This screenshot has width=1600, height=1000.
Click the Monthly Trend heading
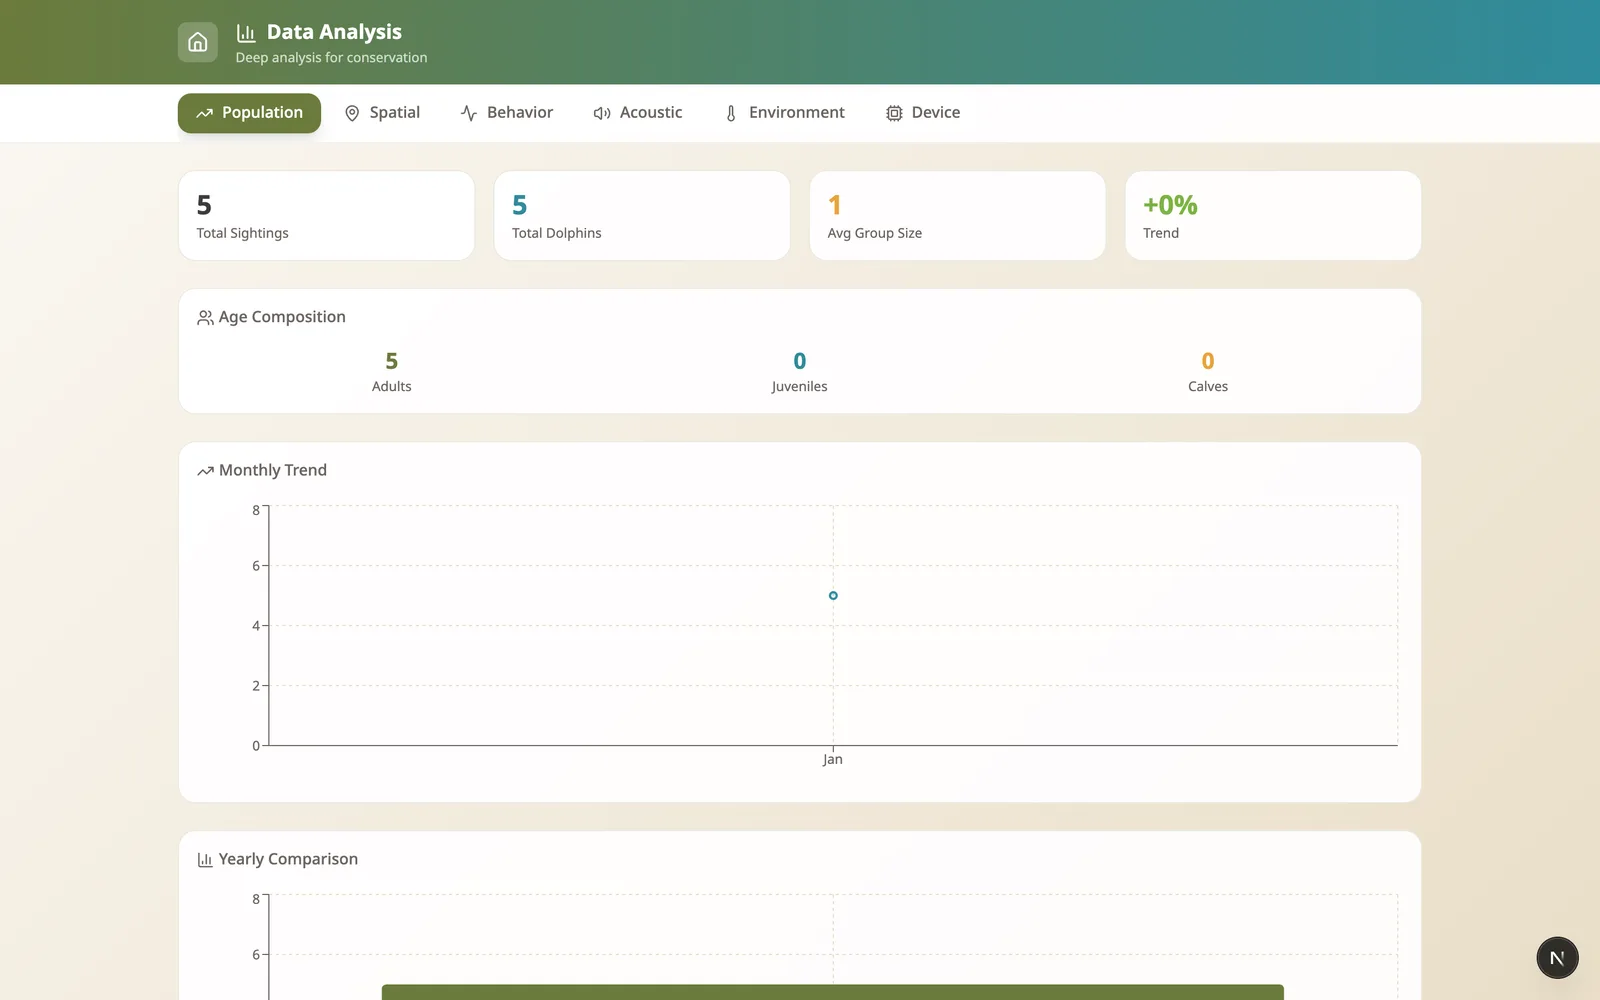[273, 470]
